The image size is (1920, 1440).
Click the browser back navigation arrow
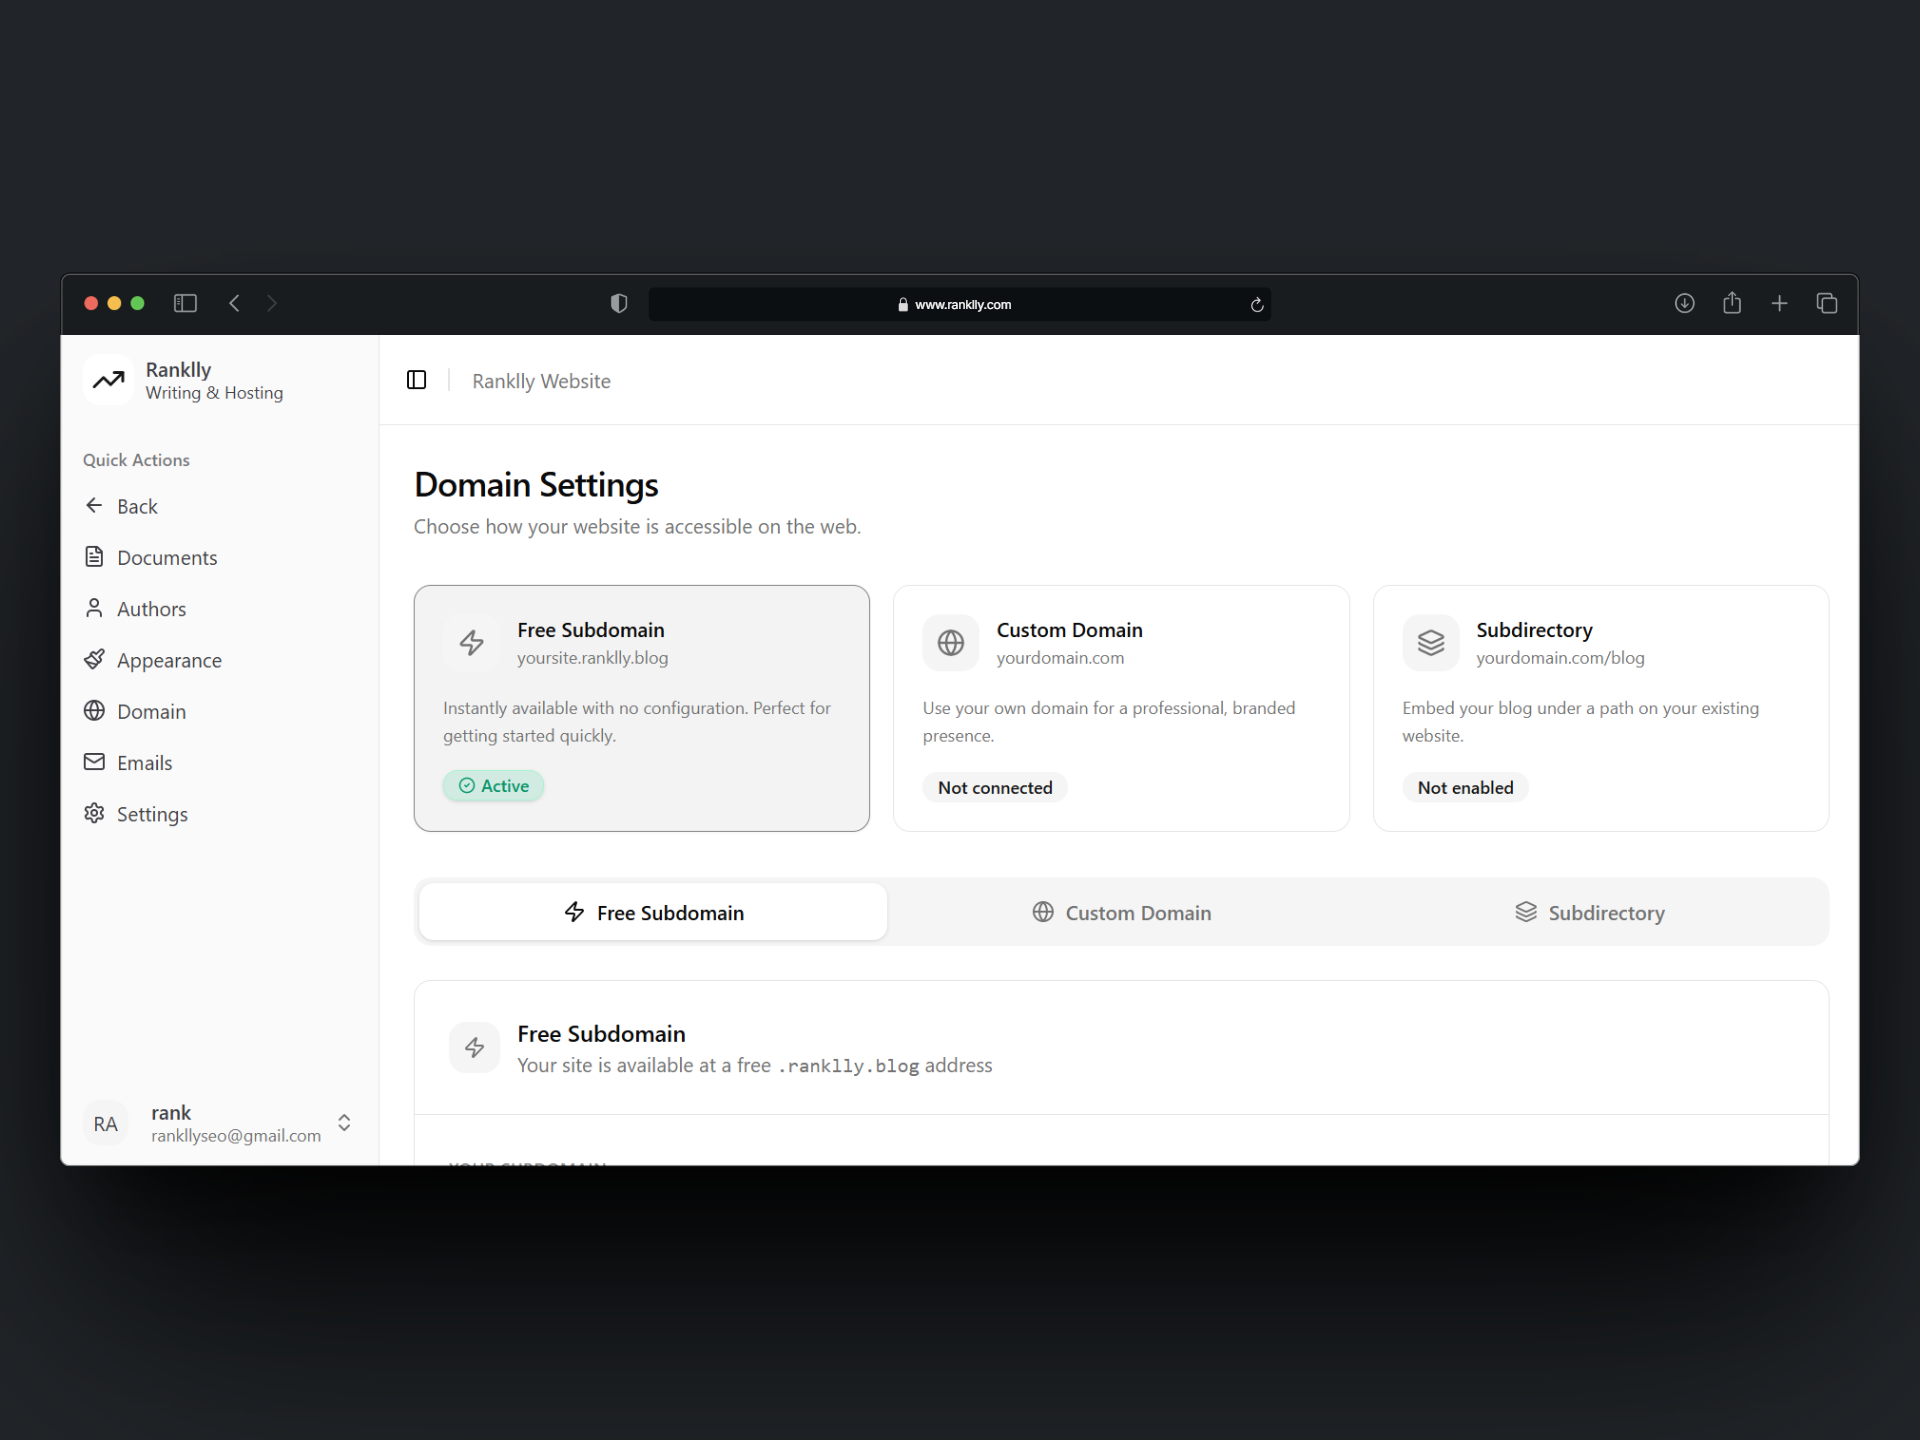[234, 303]
